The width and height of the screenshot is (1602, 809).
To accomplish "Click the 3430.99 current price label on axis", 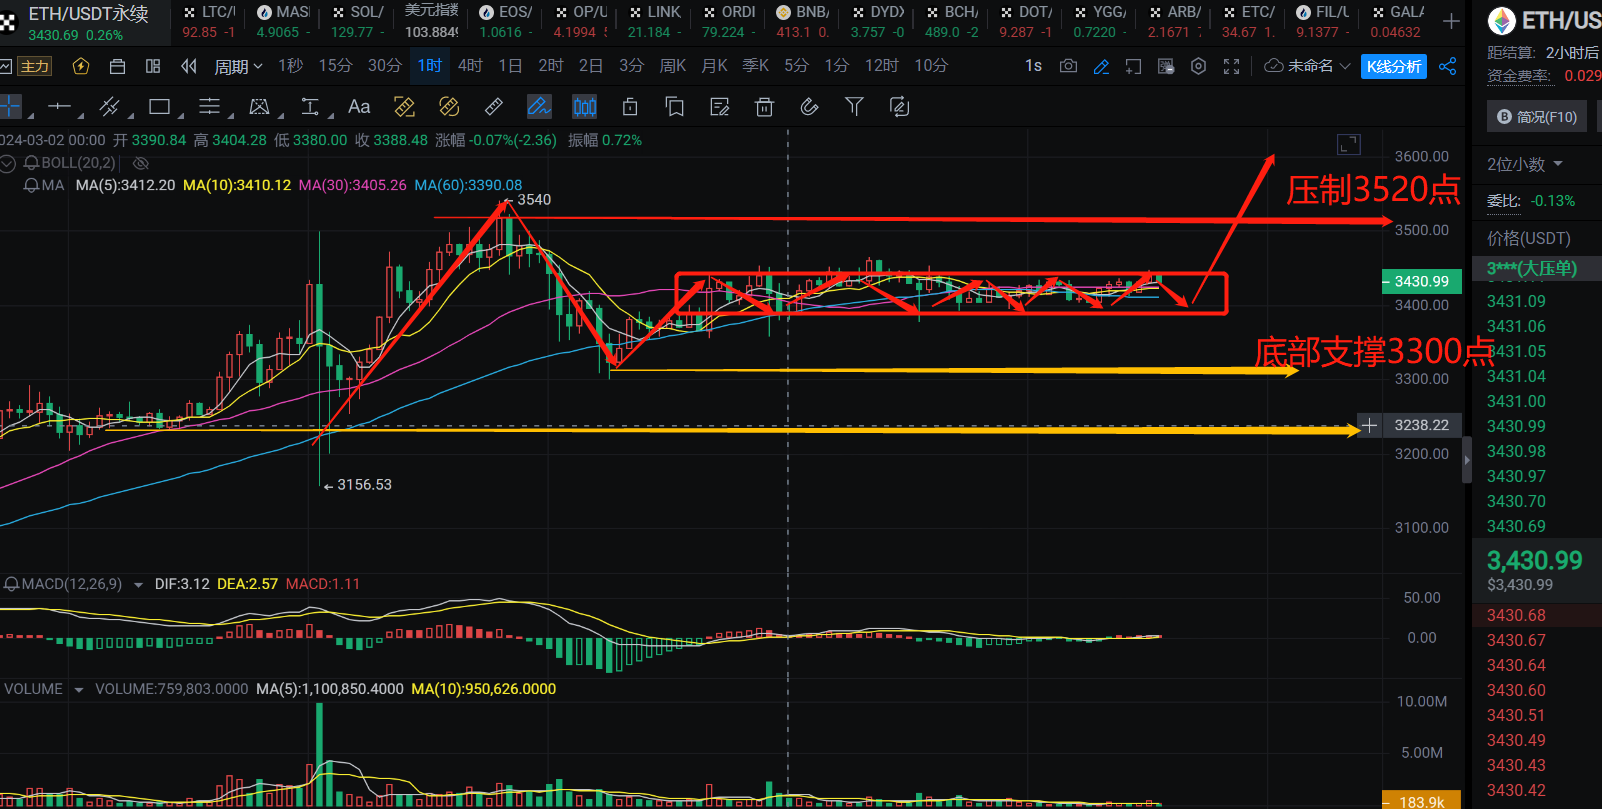I will tap(1421, 282).
